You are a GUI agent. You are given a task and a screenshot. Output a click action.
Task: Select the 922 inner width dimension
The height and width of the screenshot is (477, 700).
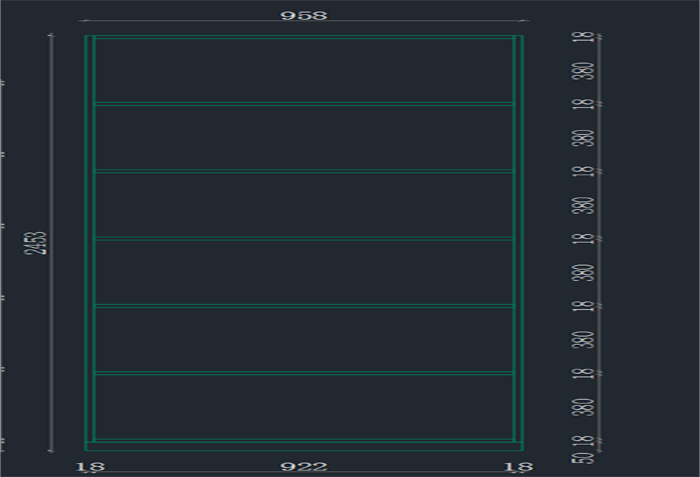pyautogui.click(x=304, y=466)
